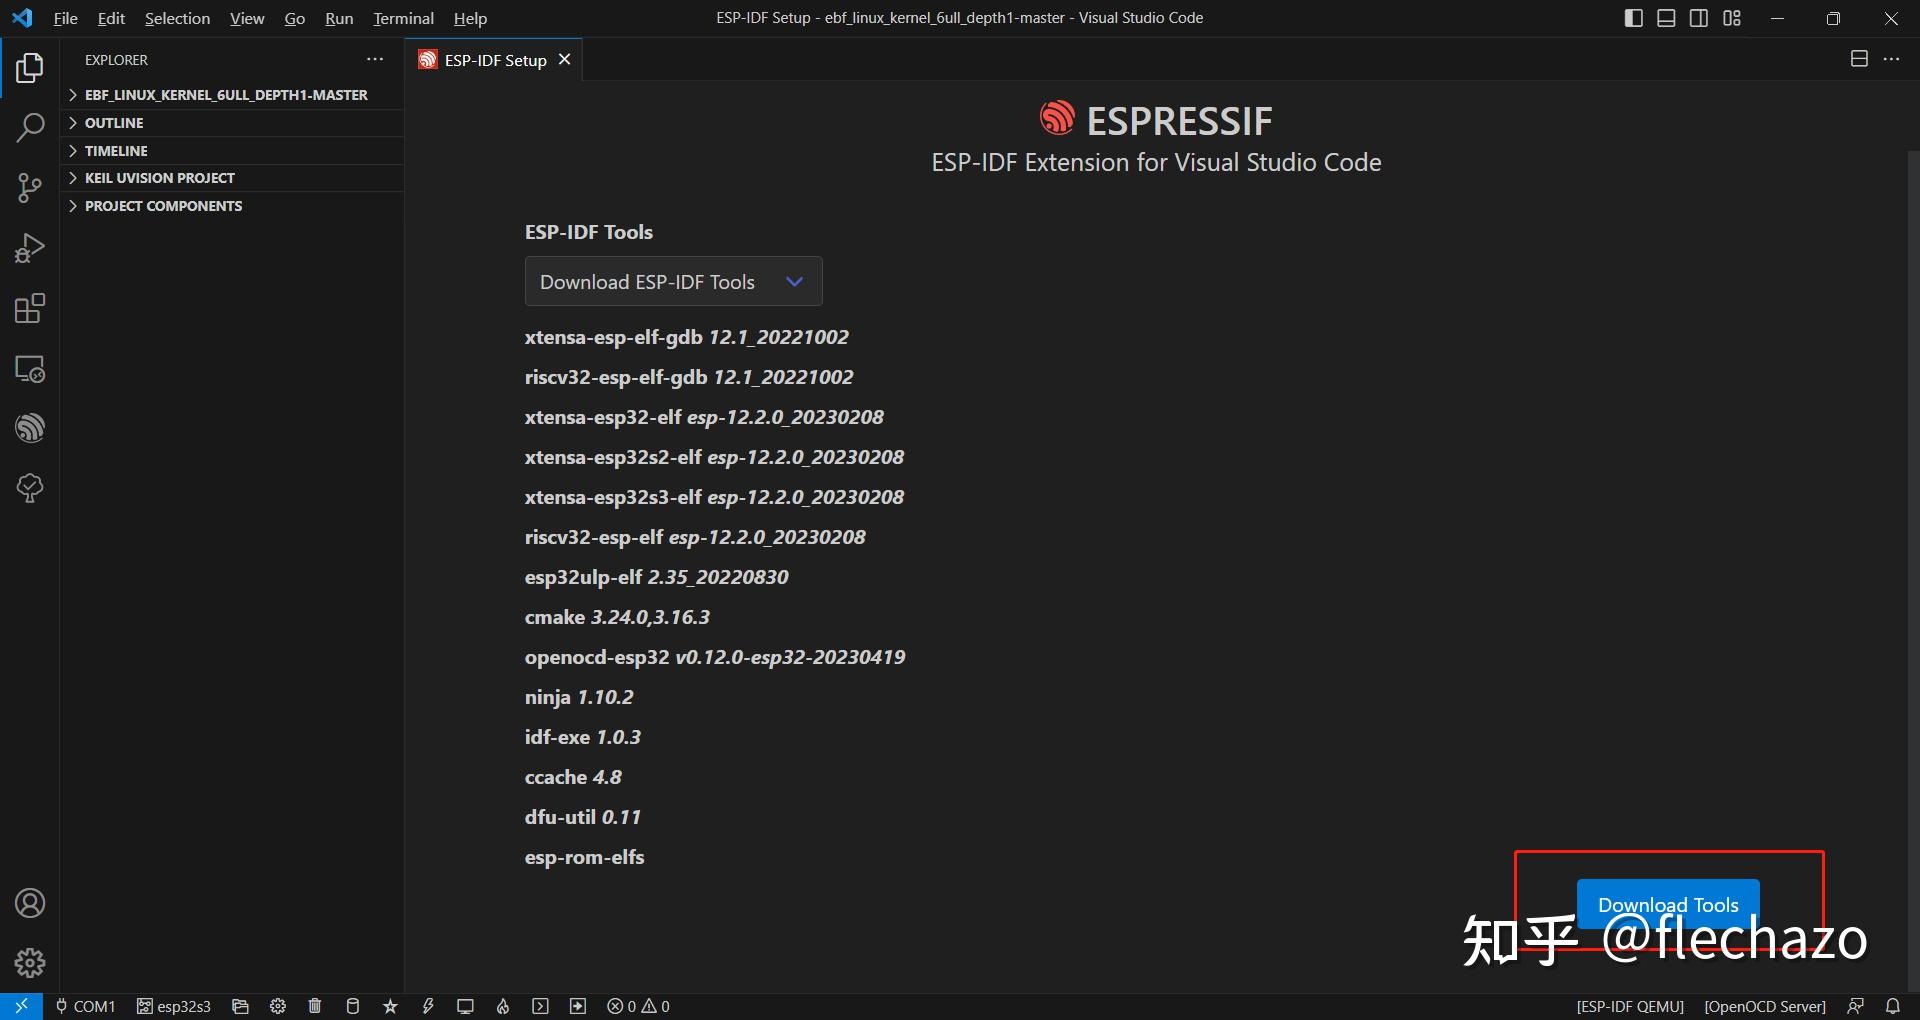
Task: Select the COM1 serial port in status bar
Action: point(86,1006)
